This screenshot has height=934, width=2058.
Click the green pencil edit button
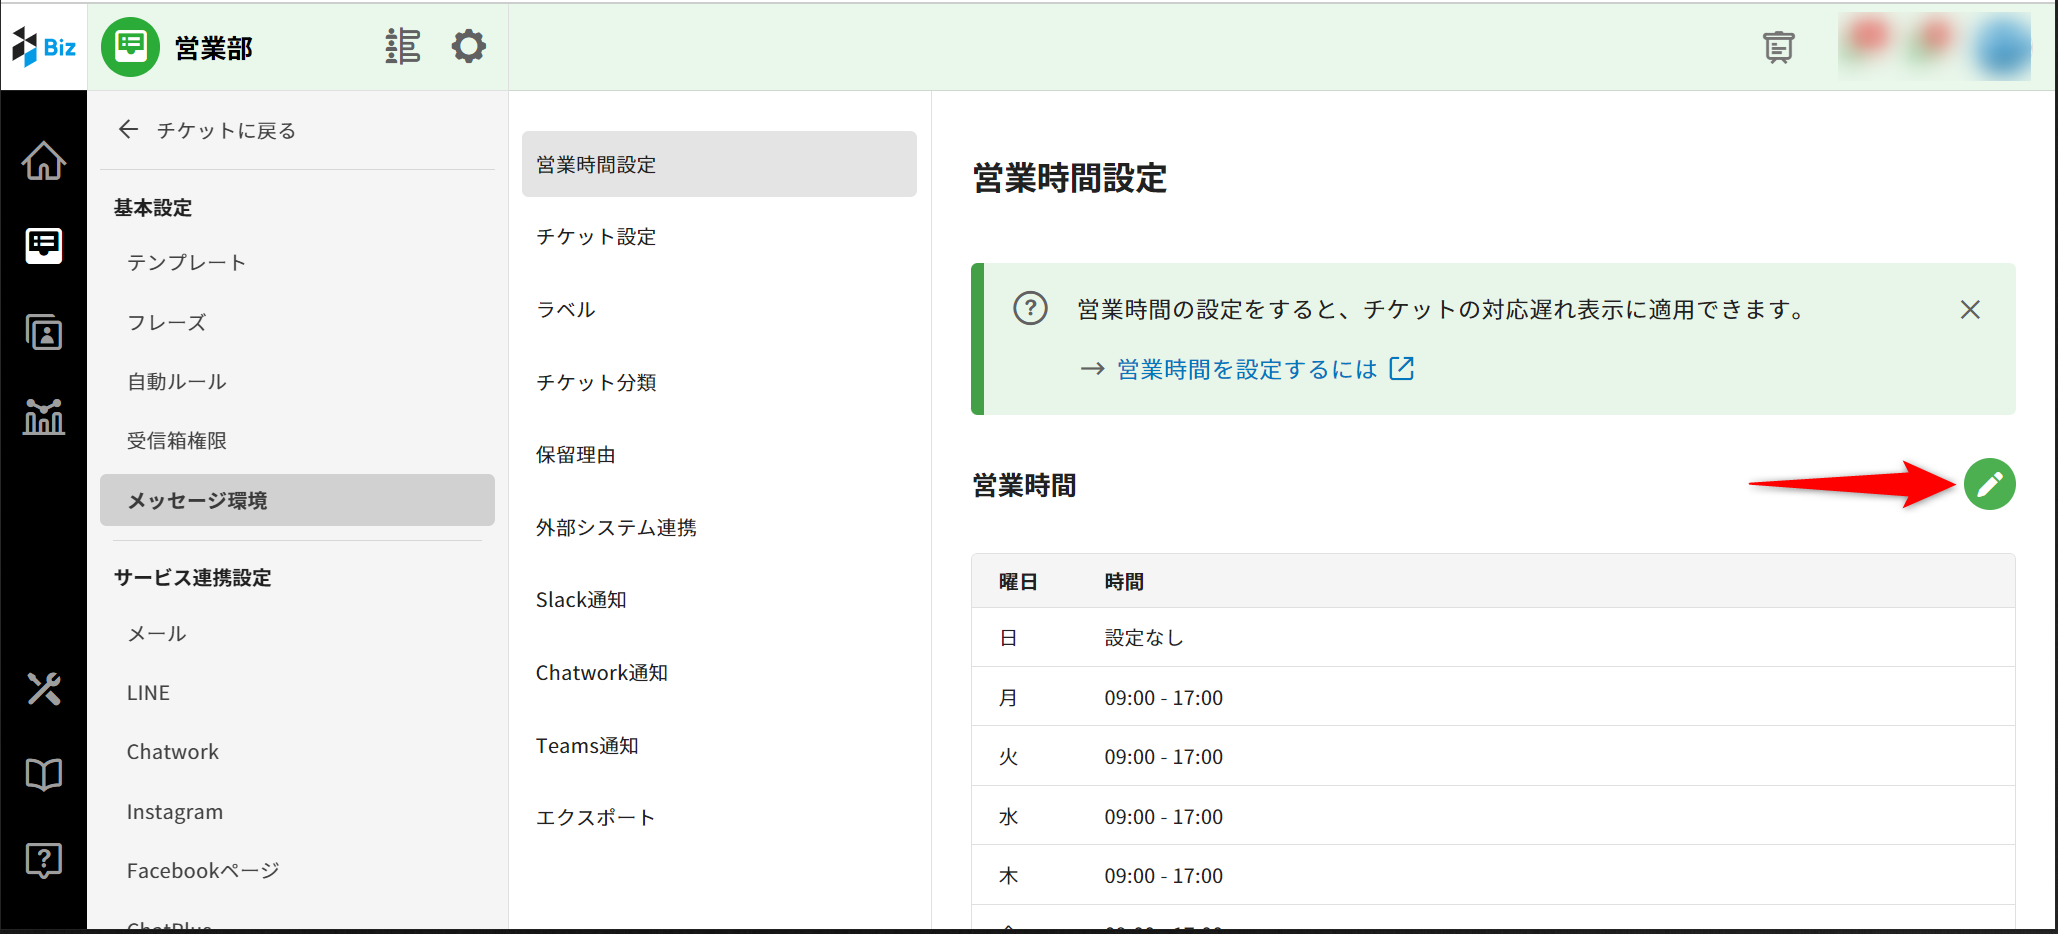tap(1989, 485)
